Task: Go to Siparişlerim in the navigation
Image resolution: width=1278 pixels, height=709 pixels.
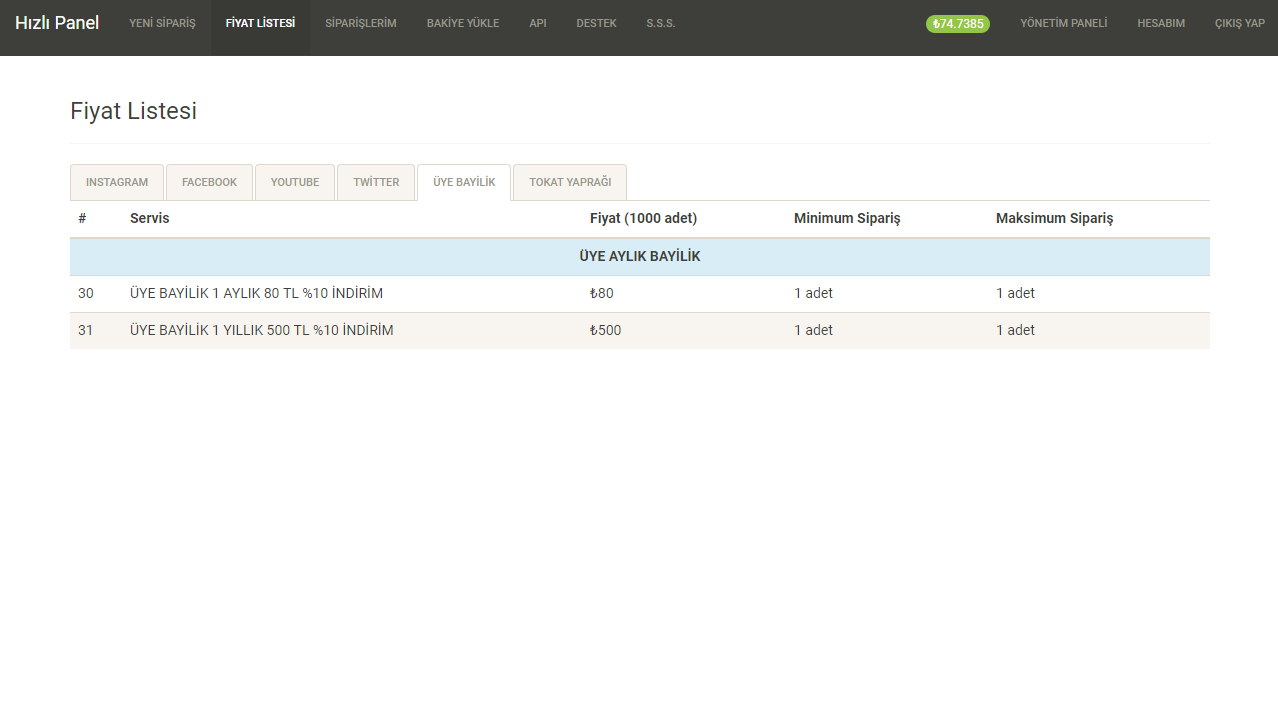Action: tap(361, 23)
